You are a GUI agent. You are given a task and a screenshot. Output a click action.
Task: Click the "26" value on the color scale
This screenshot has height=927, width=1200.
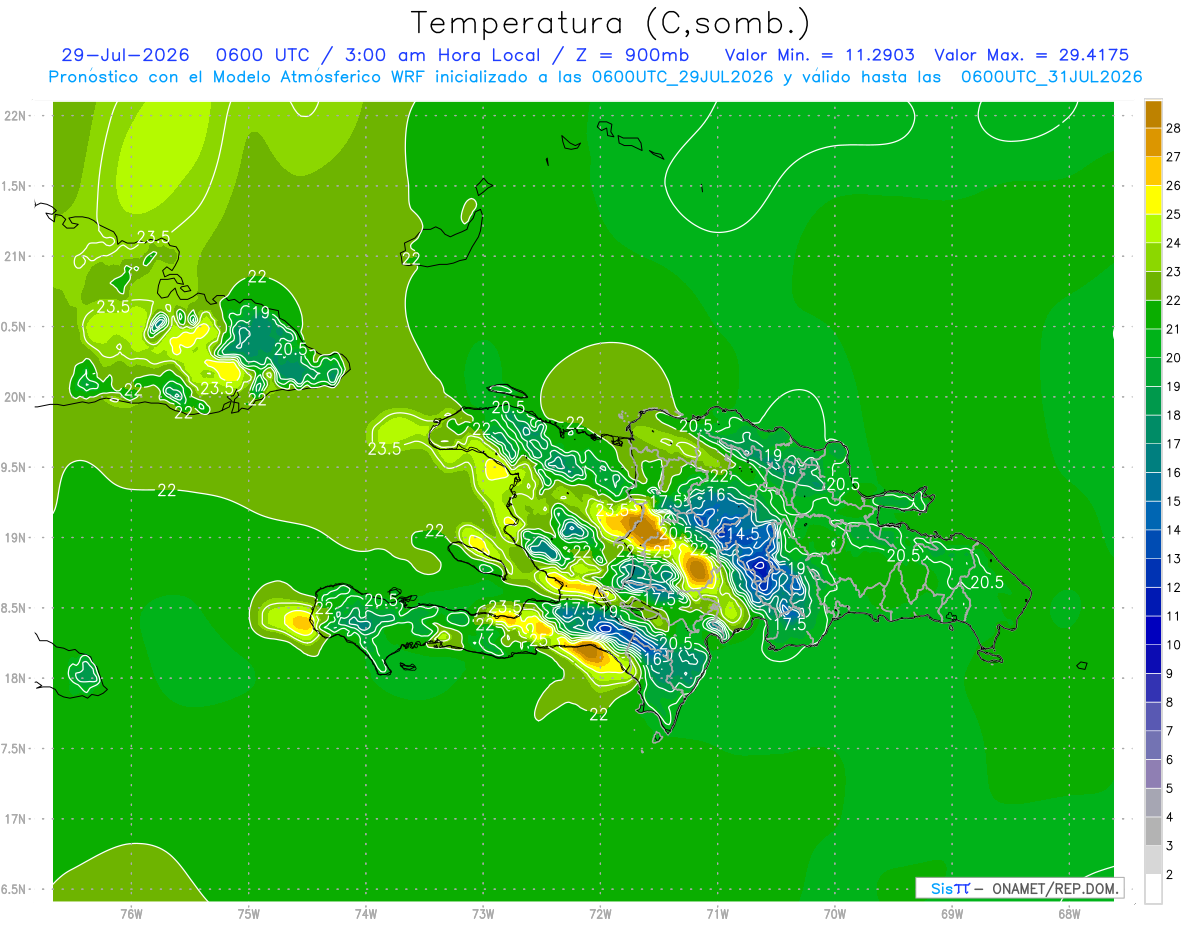[1174, 185]
